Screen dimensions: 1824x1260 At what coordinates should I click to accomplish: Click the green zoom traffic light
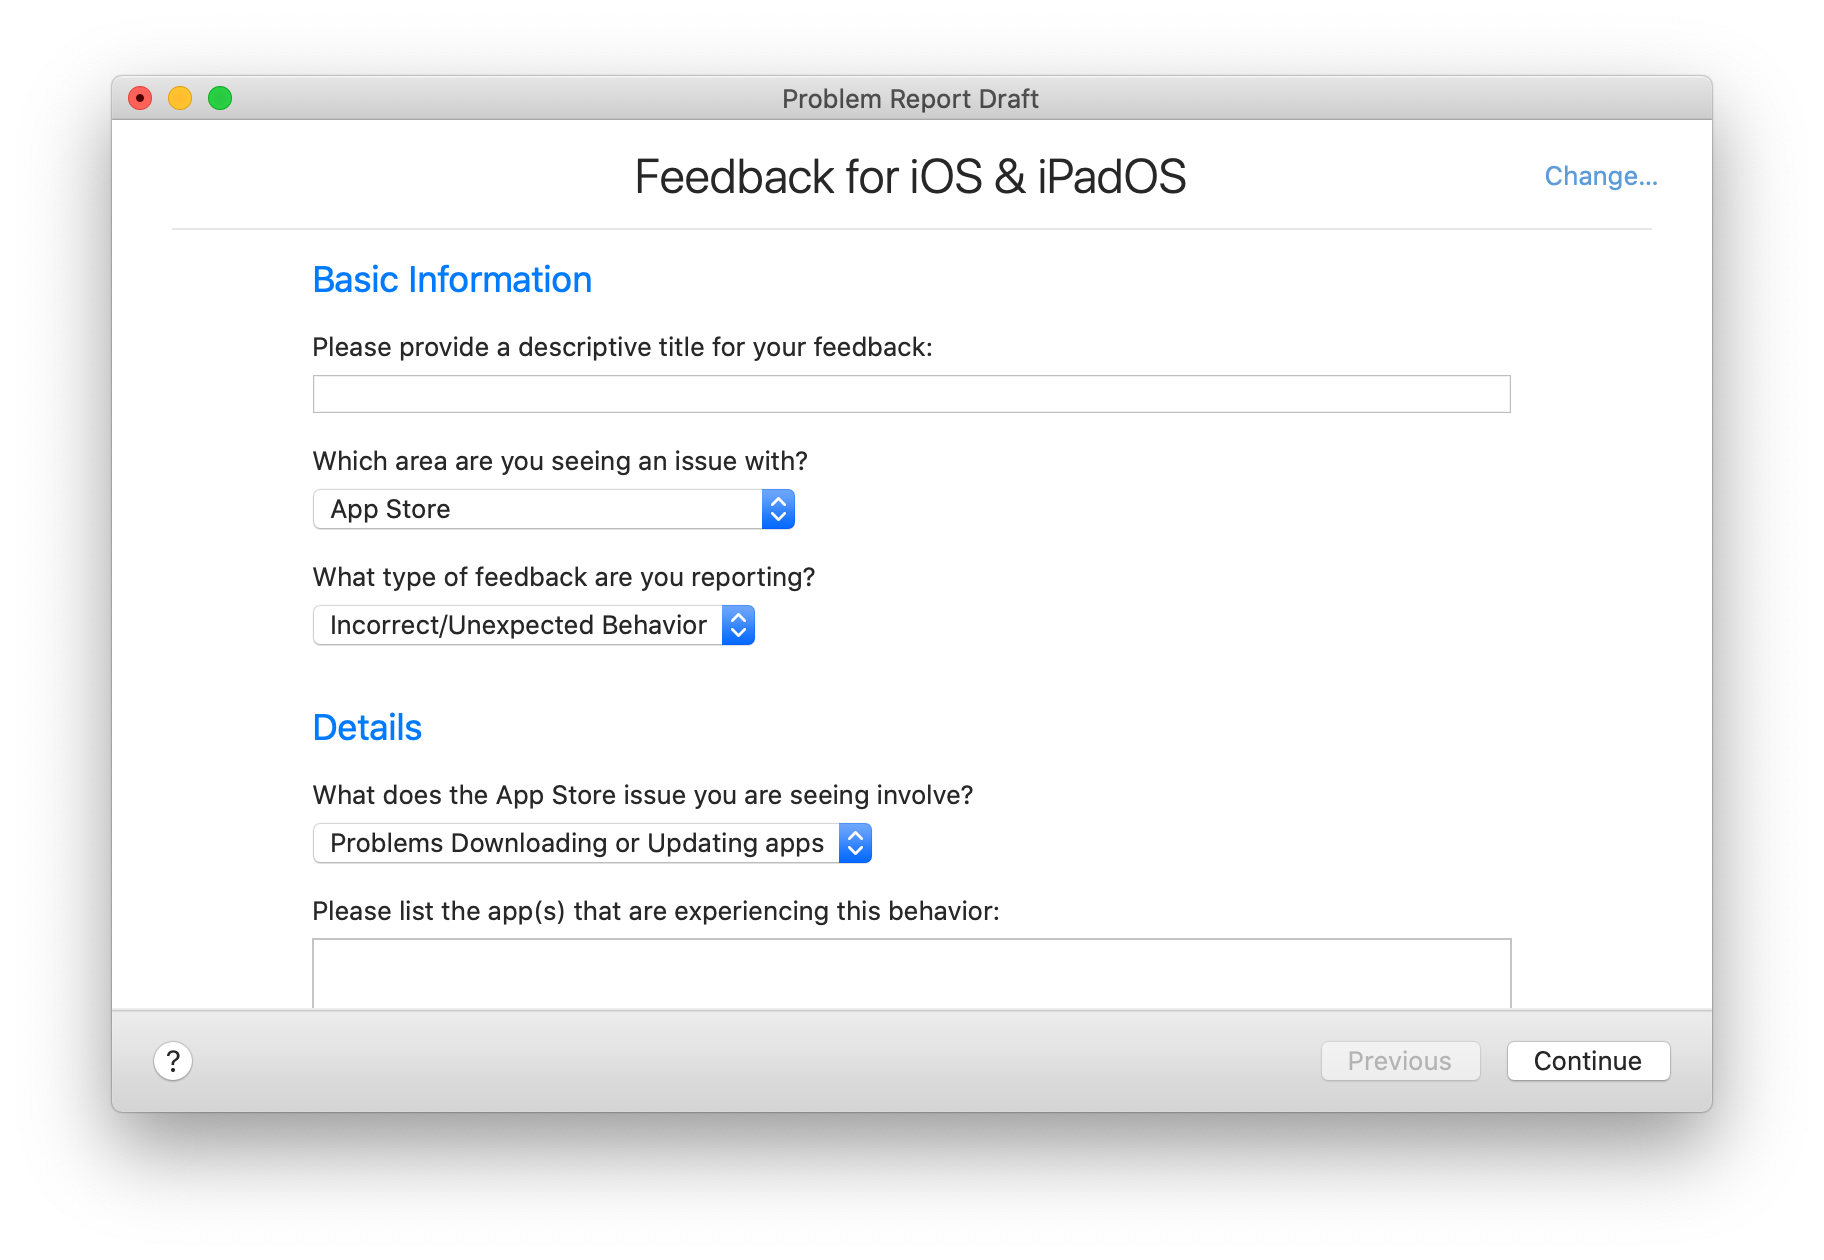[x=220, y=98]
